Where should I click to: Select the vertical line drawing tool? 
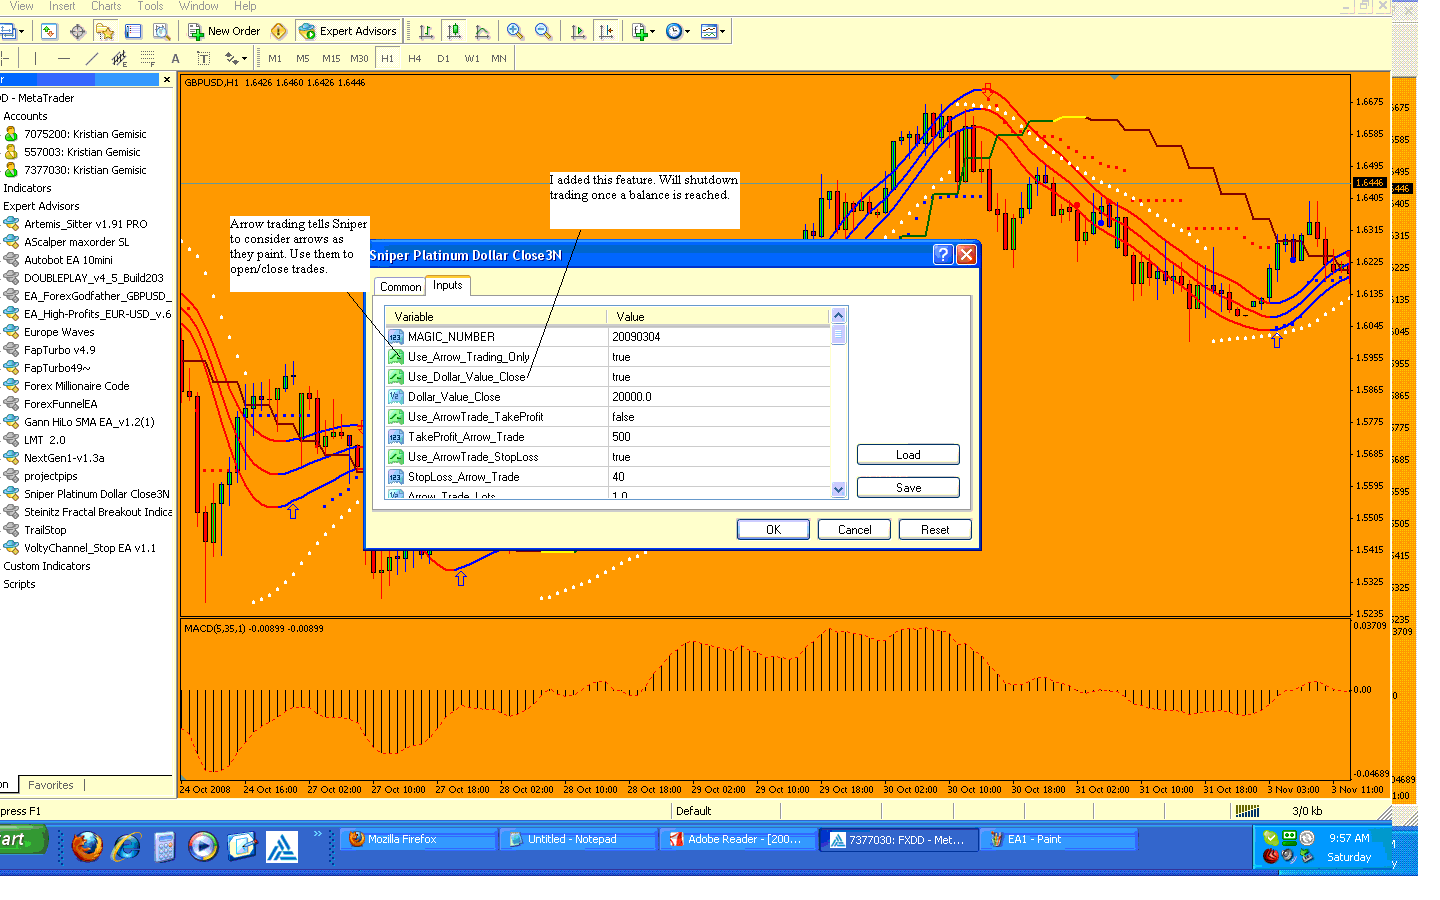(x=35, y=59)
